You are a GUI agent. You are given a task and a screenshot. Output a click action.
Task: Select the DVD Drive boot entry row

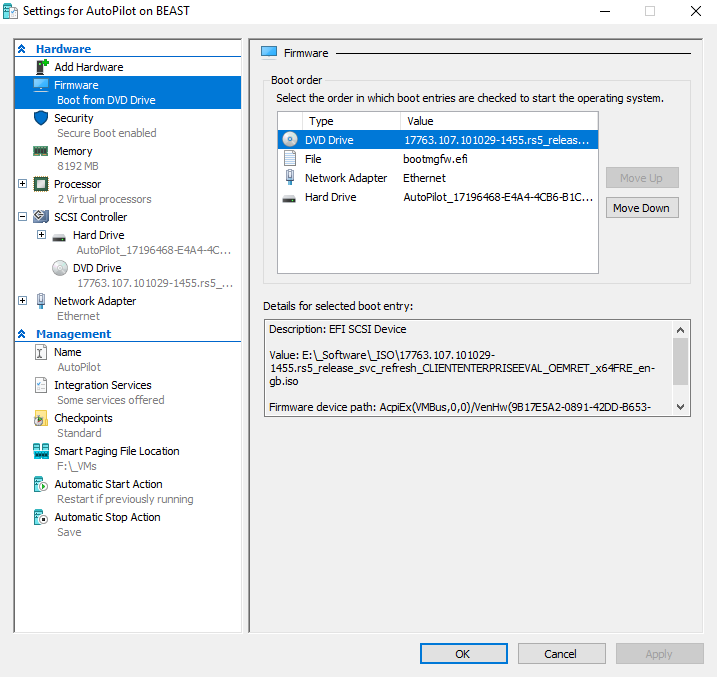438,139
